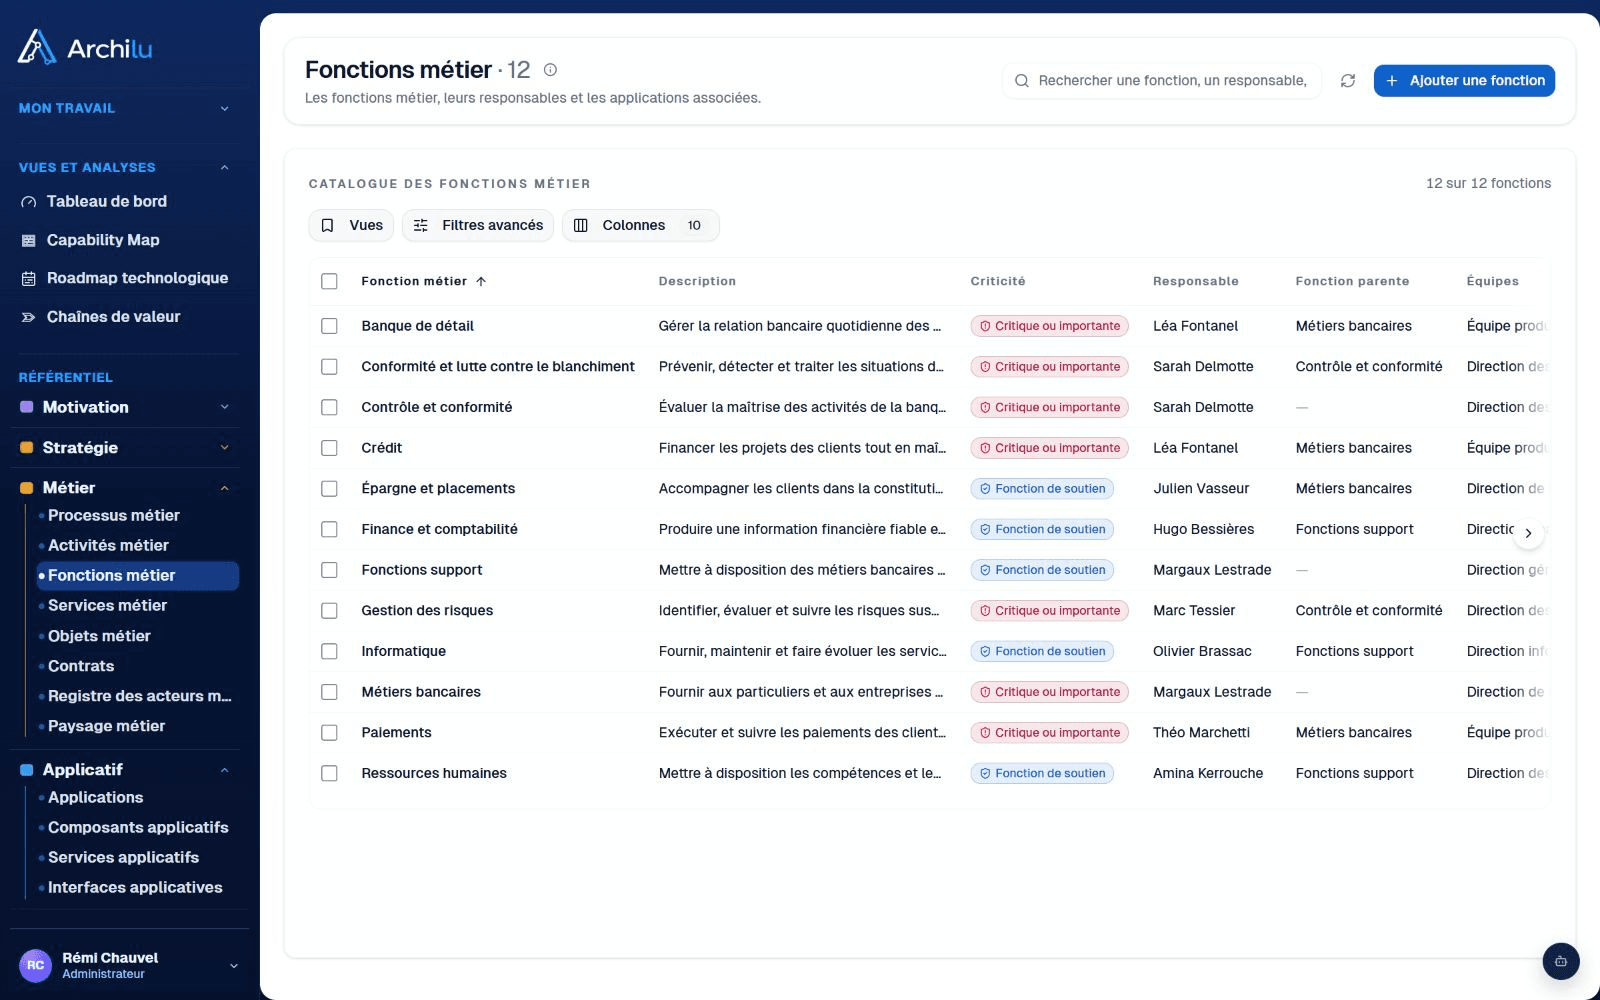Click Critique ou importante badge for Paiements
Viewport: 1600px width, 1000px height.
tap(1049, 733)
